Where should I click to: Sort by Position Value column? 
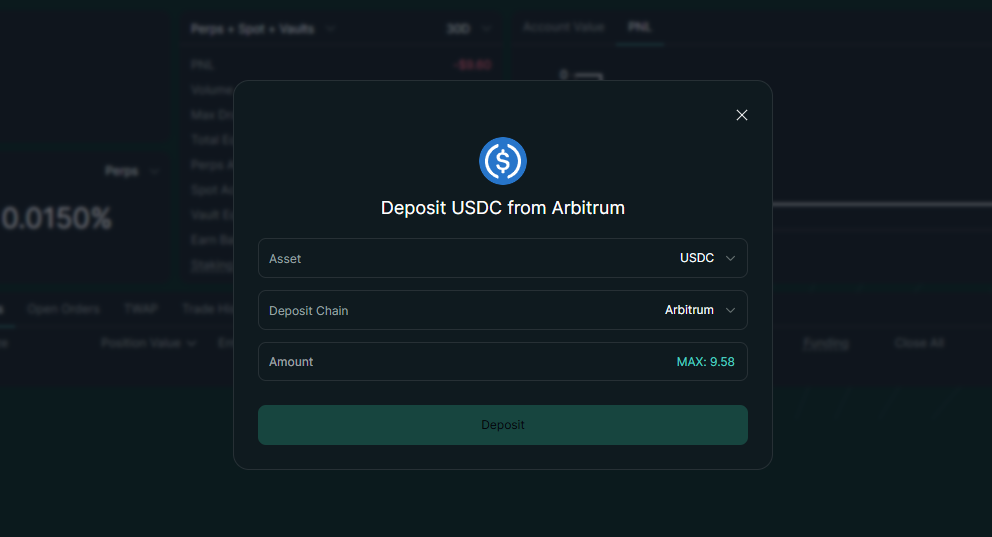click(x=148, y=343)
